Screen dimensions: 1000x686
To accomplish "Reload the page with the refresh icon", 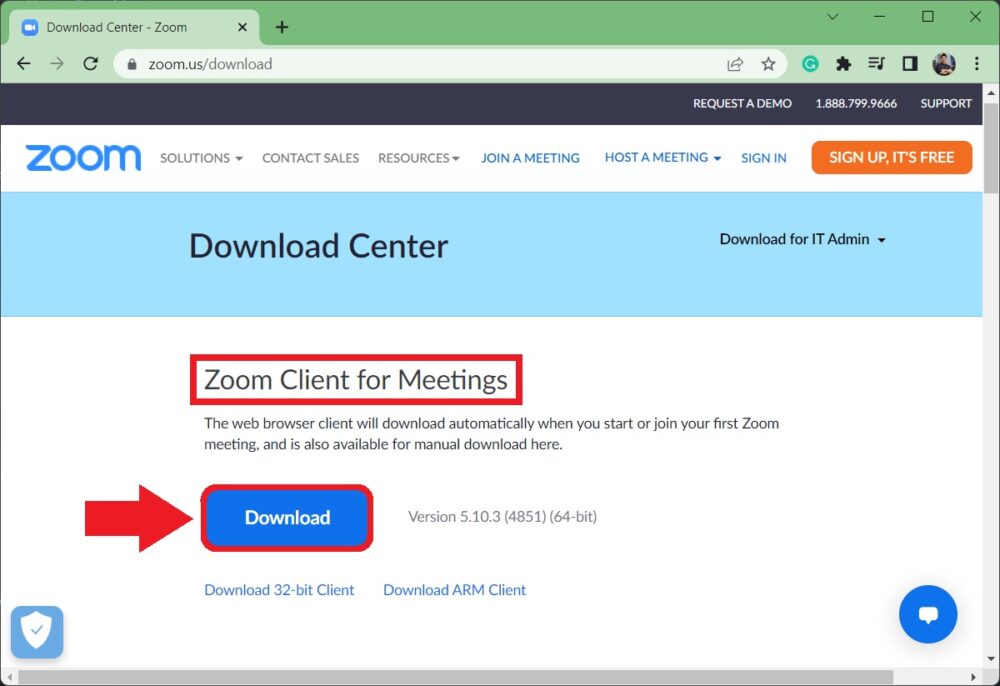I will click(x=90, y=63).
